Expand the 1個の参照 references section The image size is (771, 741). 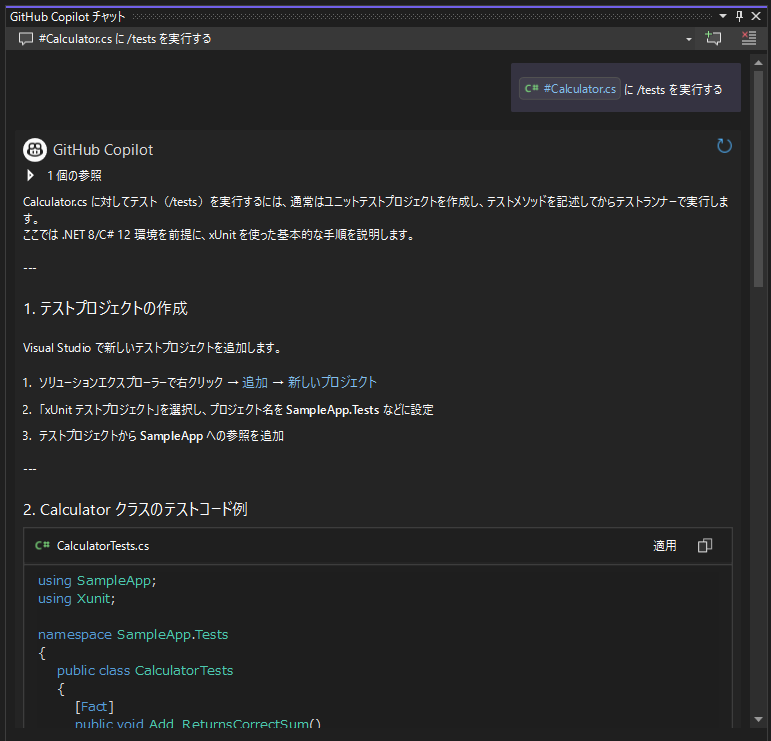(30, 175)
